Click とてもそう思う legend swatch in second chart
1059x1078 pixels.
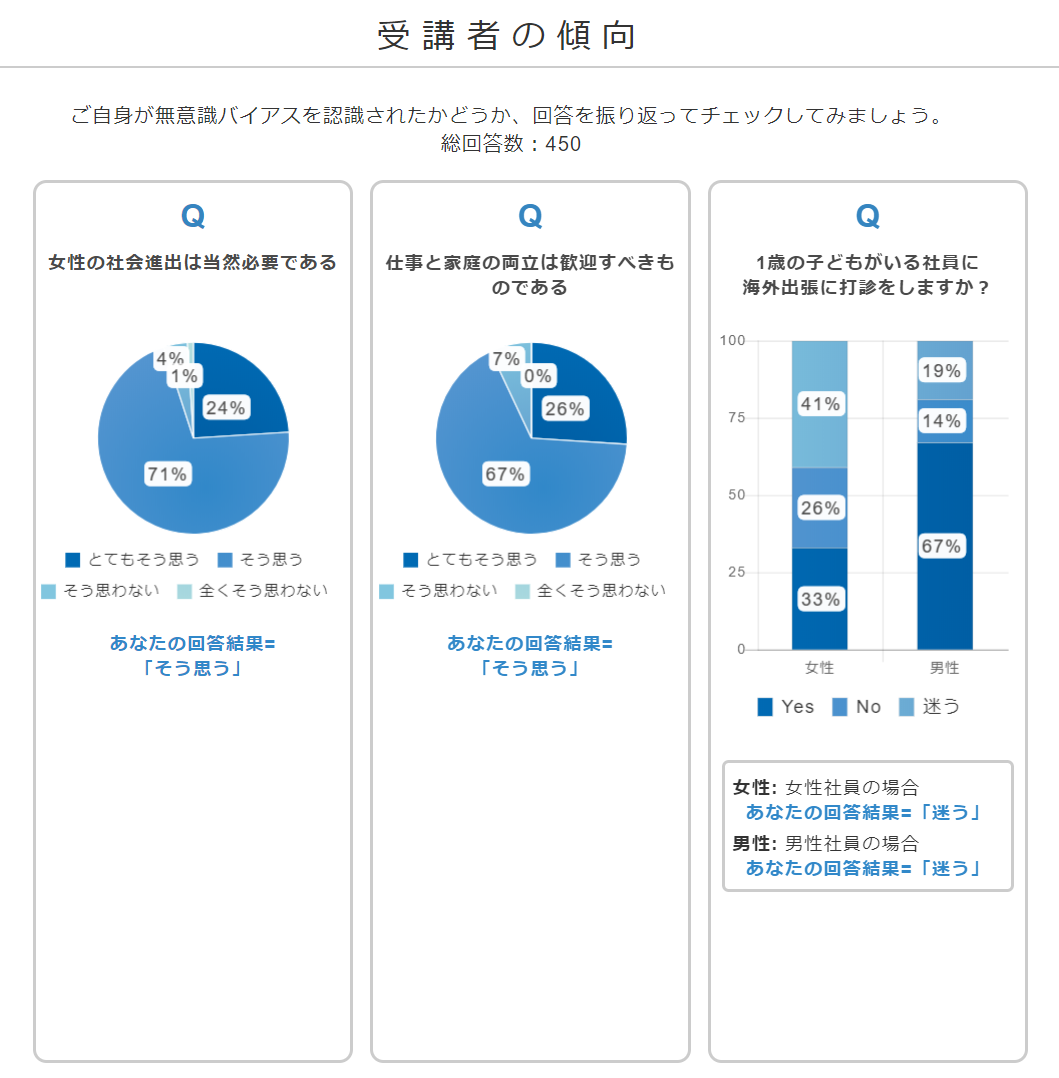tap(411, 560)
